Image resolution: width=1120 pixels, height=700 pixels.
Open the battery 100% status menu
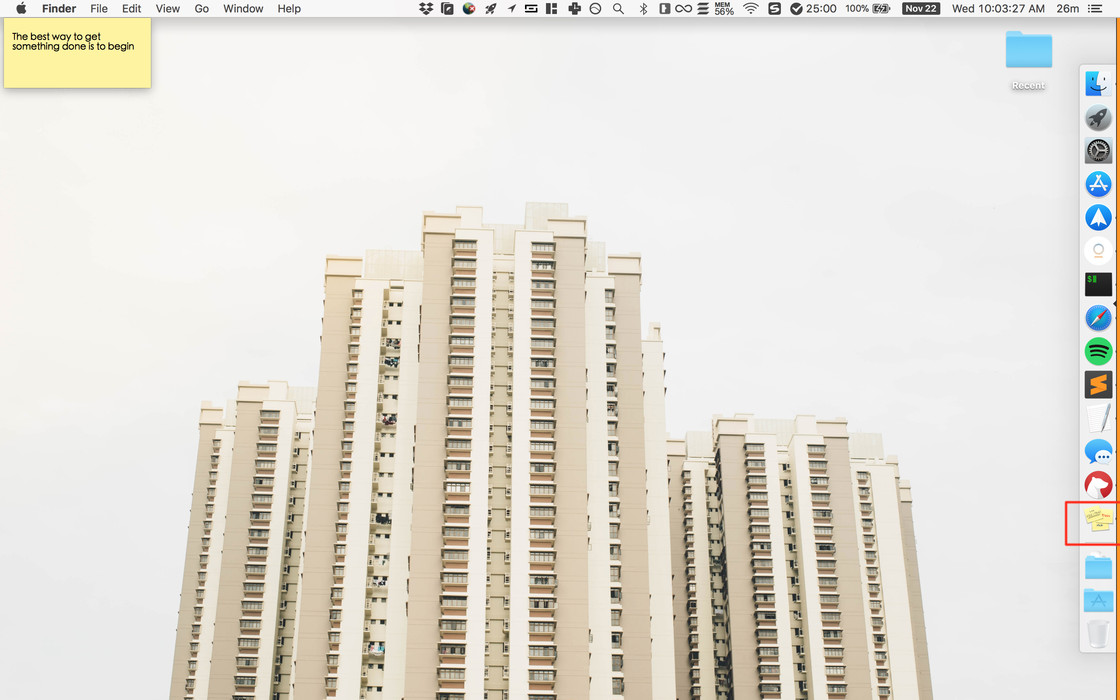[867, 9]
